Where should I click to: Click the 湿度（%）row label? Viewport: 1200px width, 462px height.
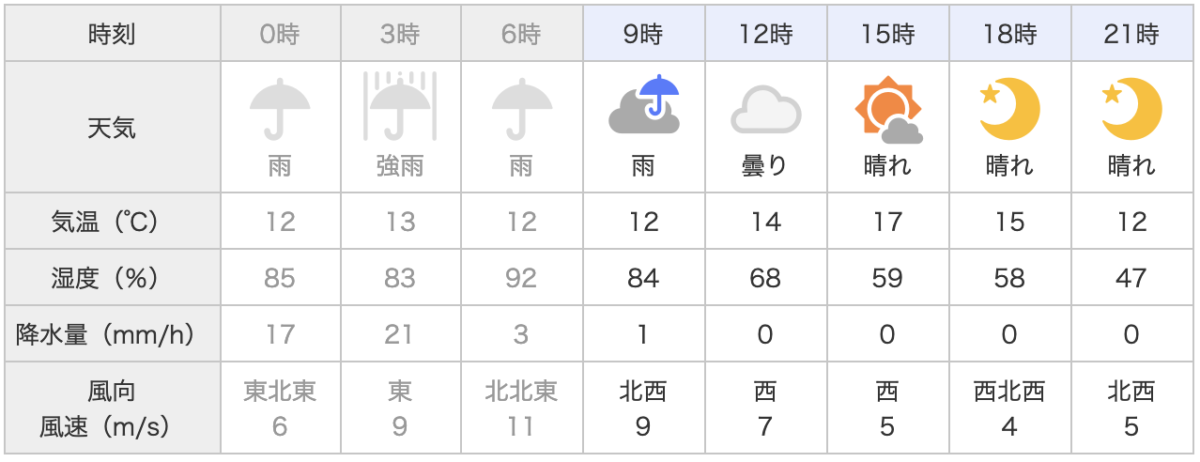pos(112,277)
